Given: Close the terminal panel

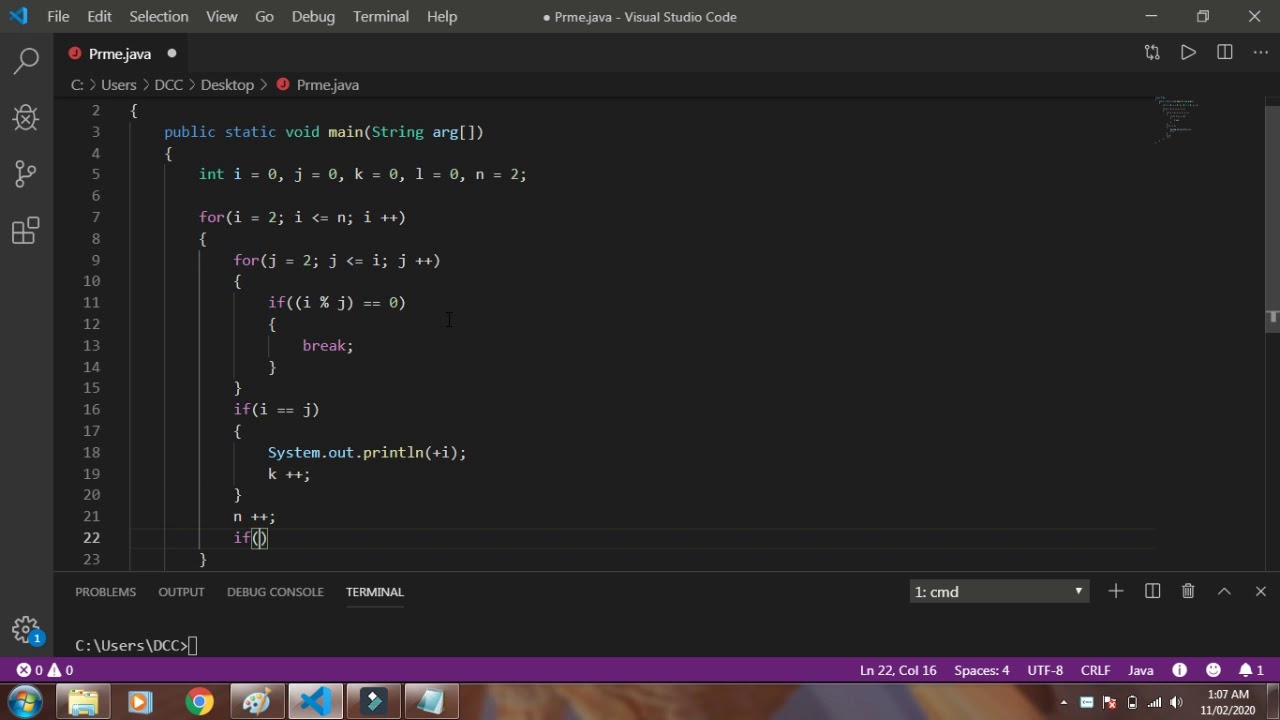Looking at the screenshot, I should [x=1260, y=591].
